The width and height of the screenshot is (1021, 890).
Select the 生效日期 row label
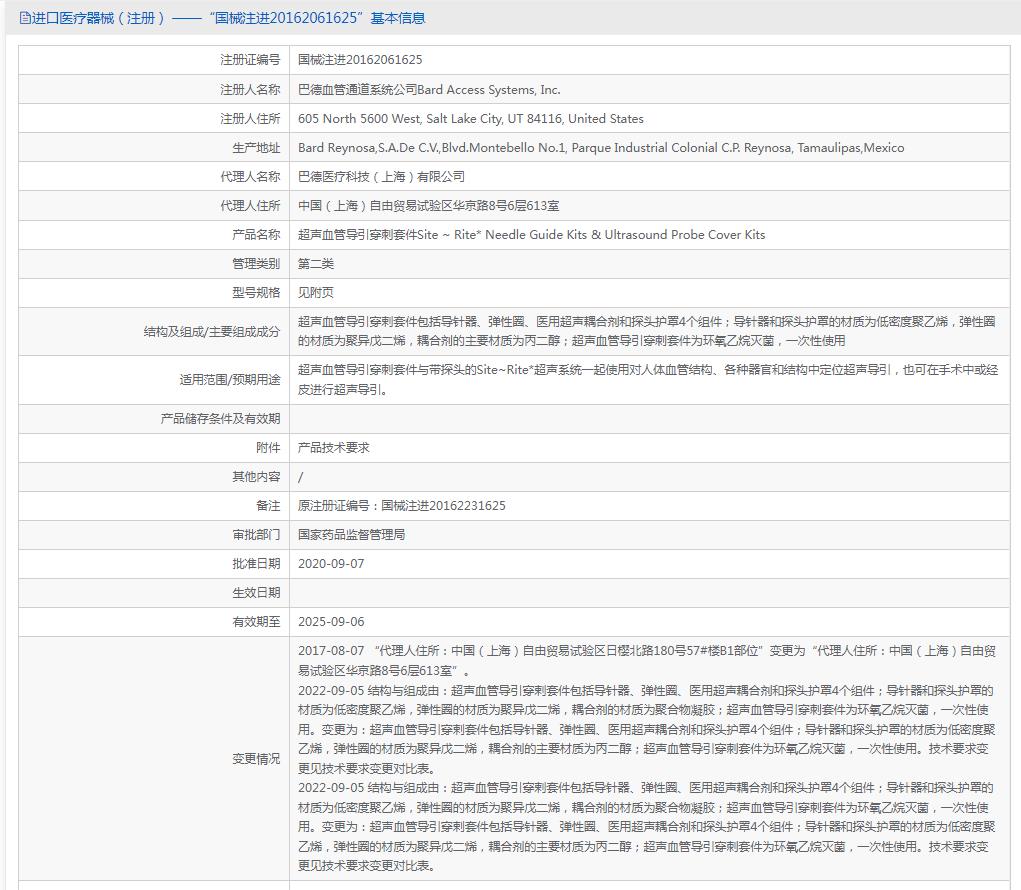[256, 592]
